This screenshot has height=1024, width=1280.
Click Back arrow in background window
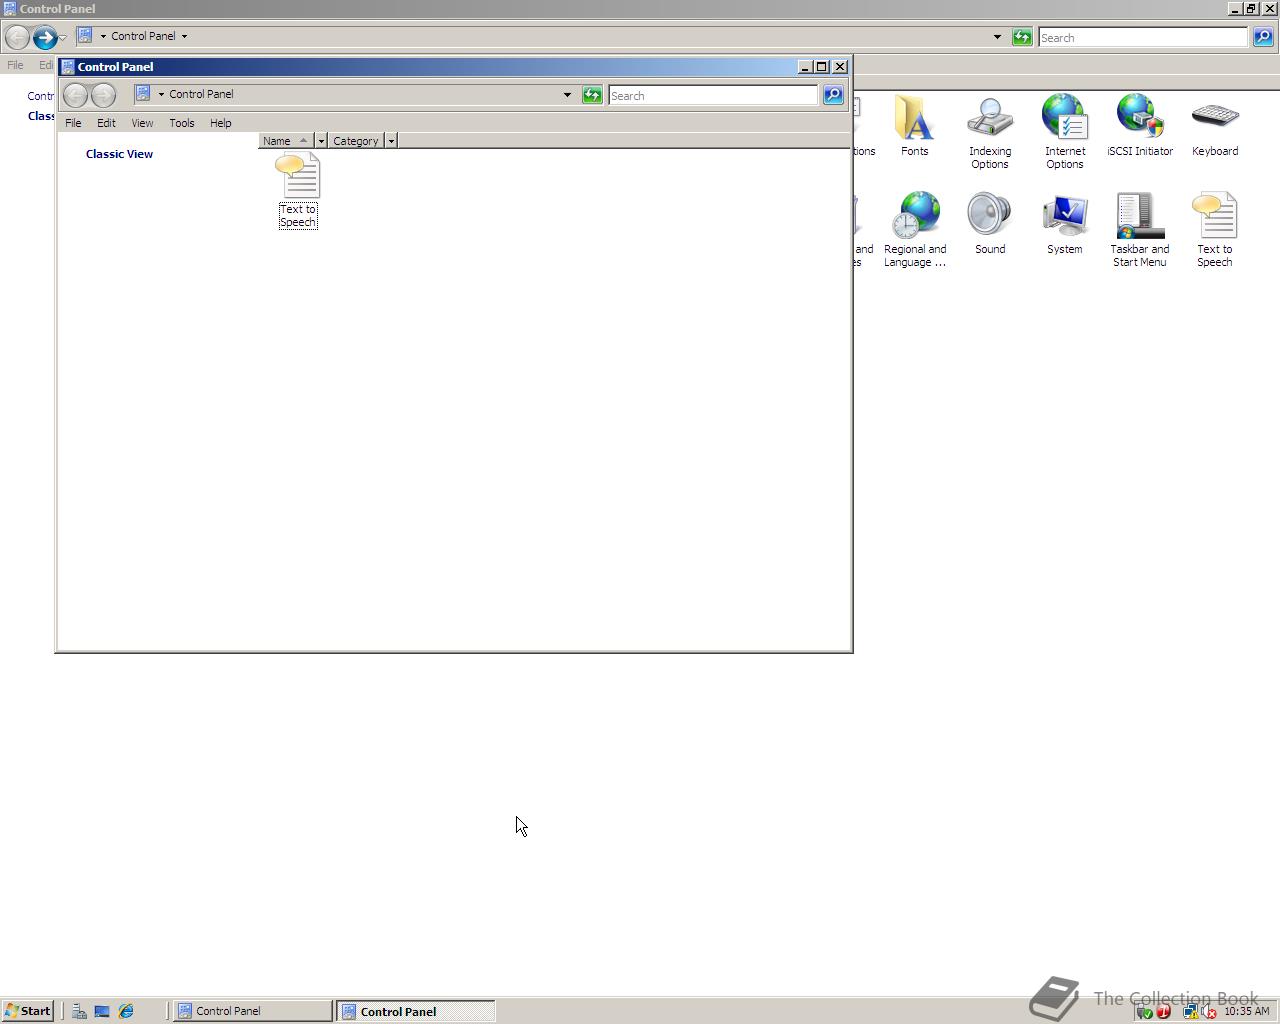[x=17, y=37]
